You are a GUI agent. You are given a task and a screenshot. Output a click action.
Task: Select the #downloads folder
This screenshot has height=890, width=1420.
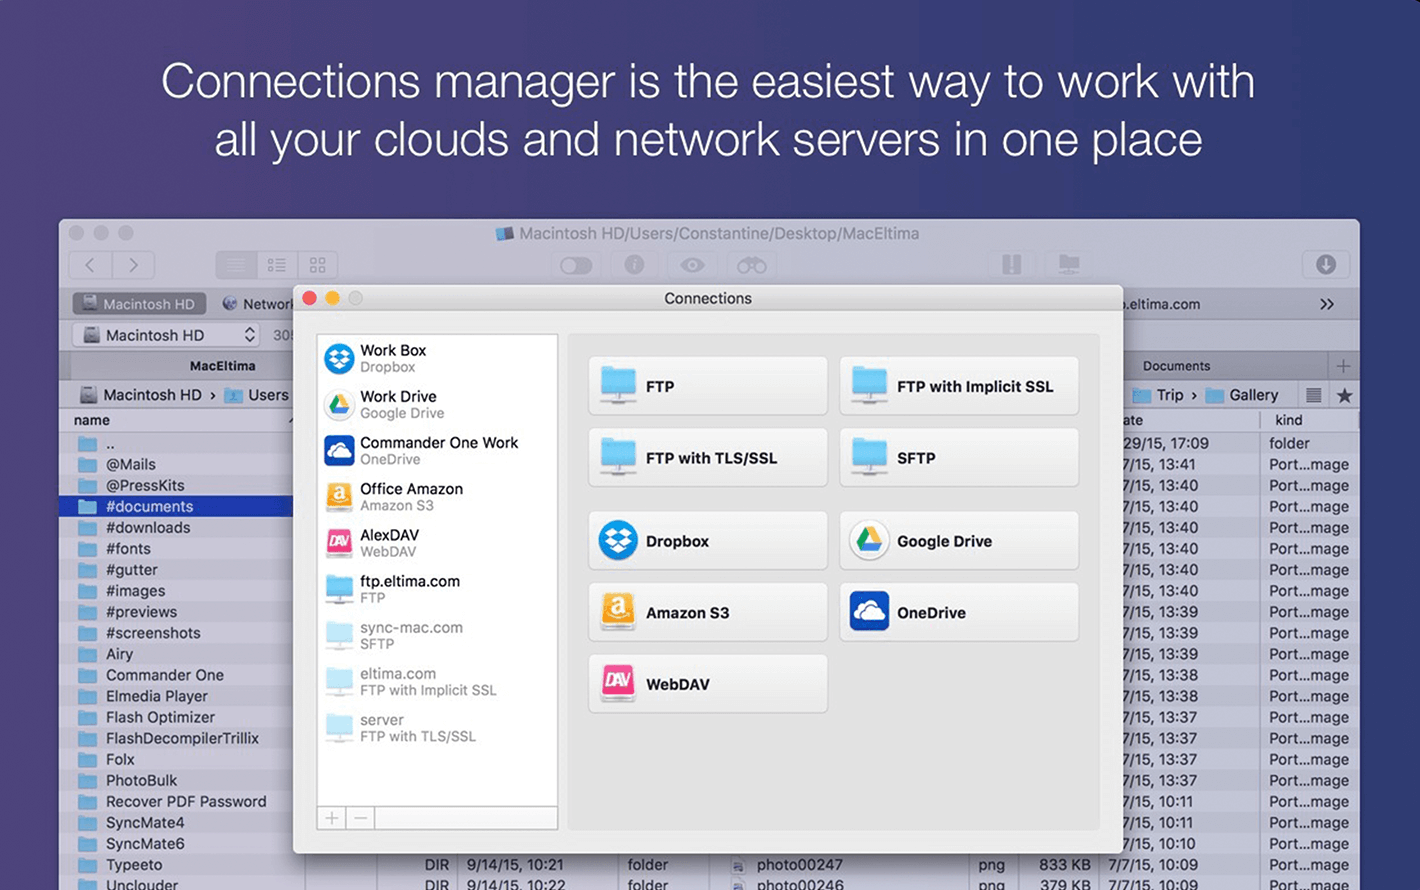tap(176, 527)
